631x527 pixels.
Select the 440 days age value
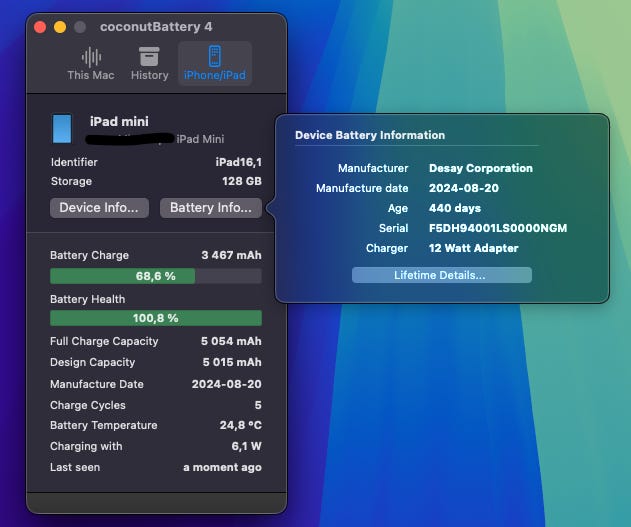(455, 208)
